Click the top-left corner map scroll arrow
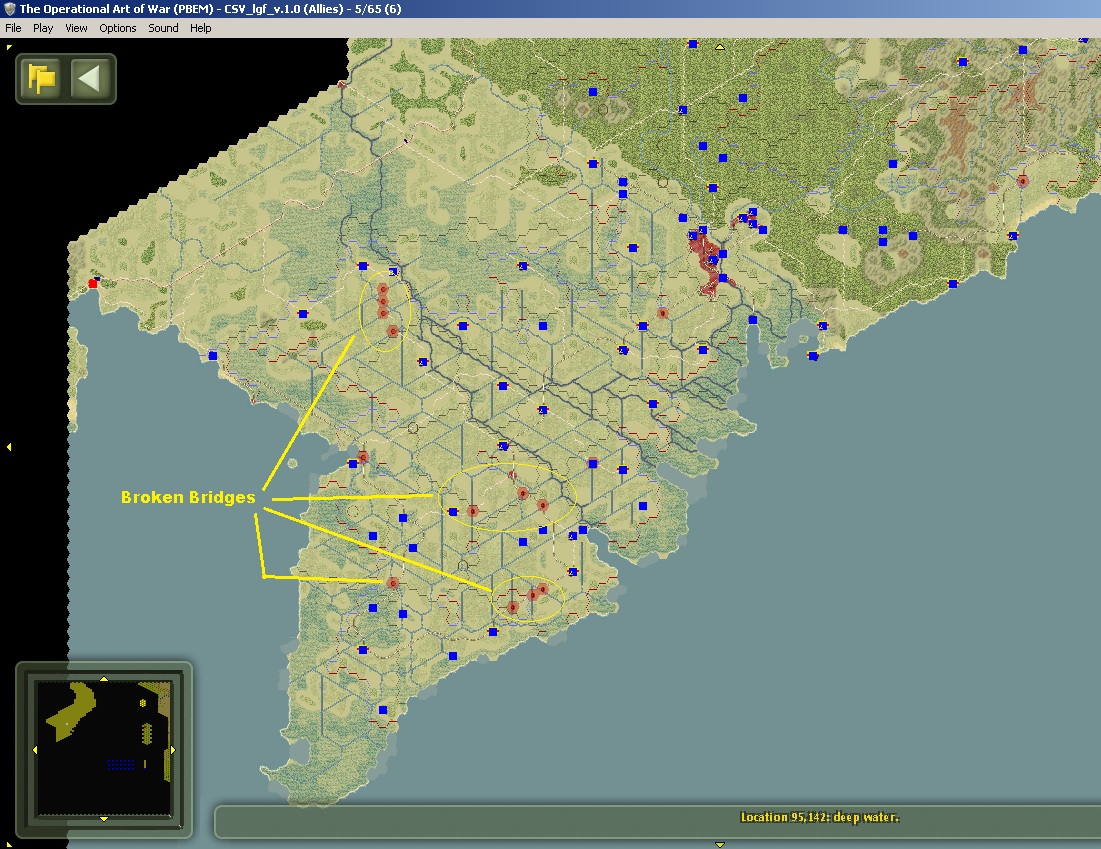 click(8, 47)
